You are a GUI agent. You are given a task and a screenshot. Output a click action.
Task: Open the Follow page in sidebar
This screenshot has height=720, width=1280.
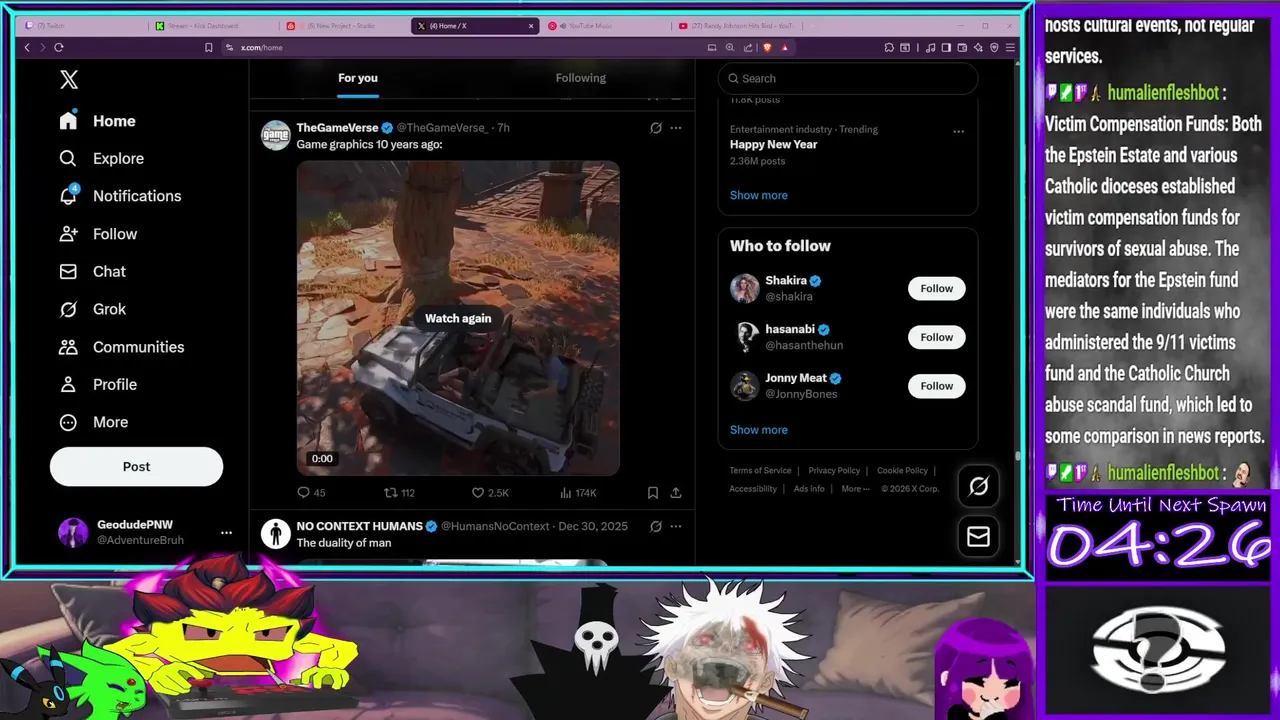[97, 234]
